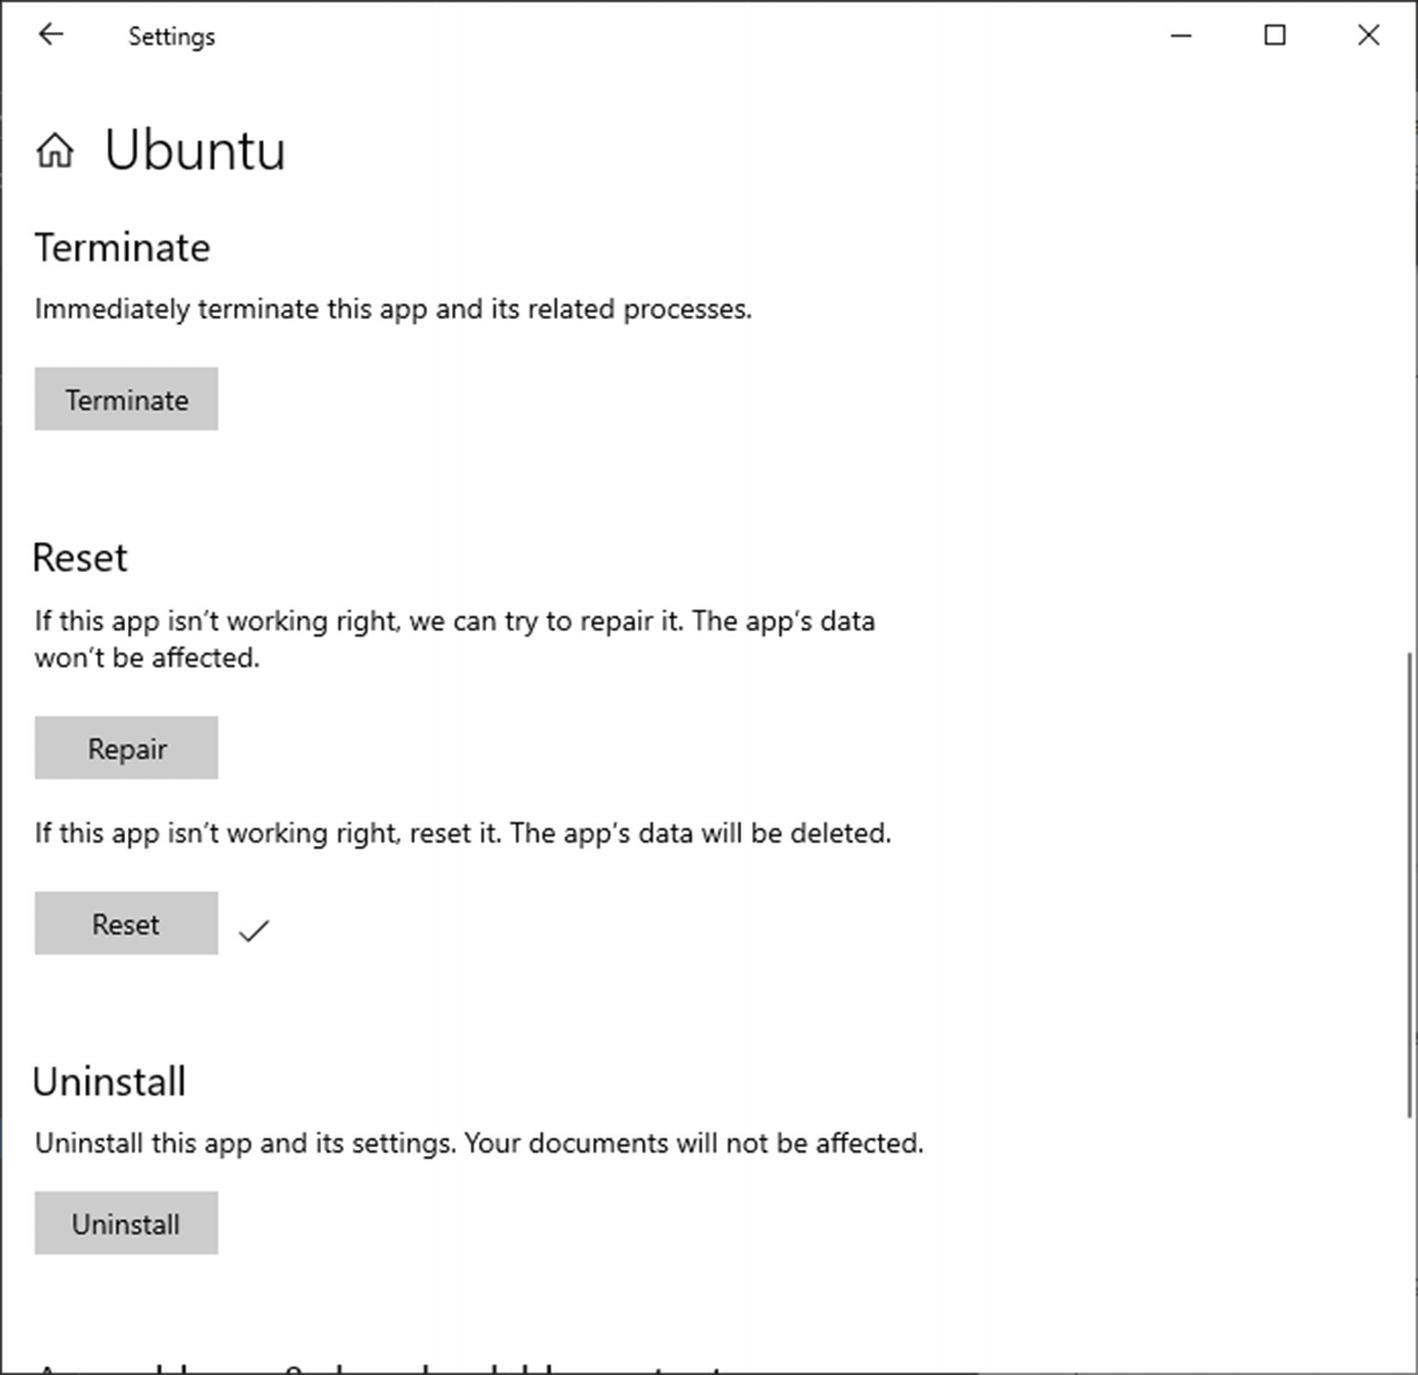Click the Uninstall button
Image resolution: width=1418 pixels, height=1375 pixels.
tap(126, 1223)
